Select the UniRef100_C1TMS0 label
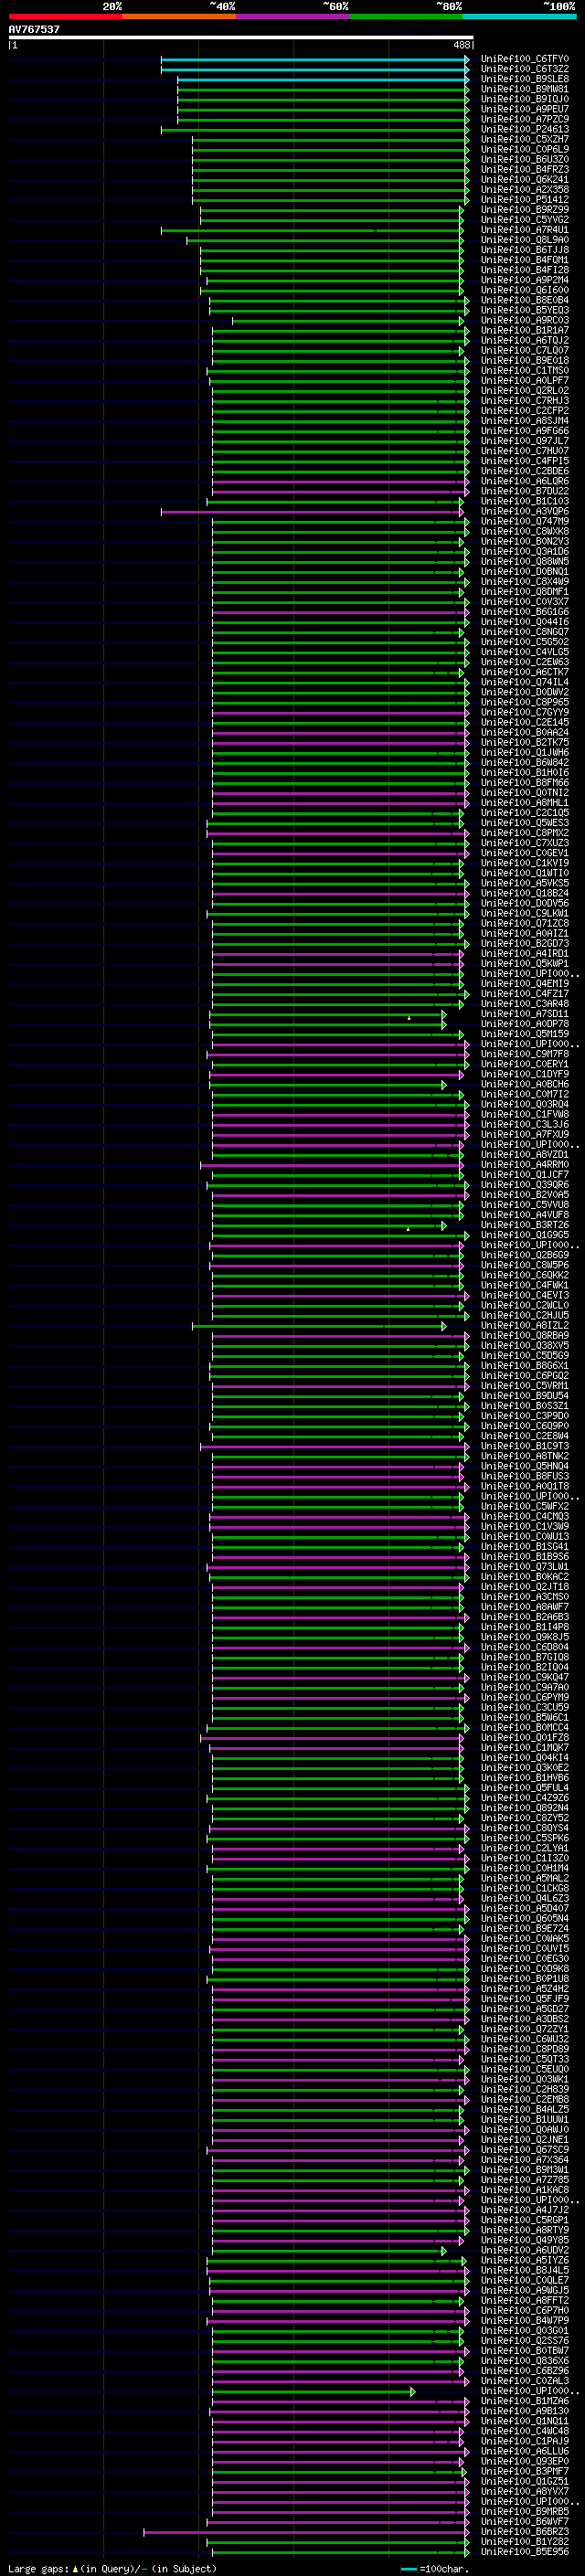585x2576 pixels. 524,371
